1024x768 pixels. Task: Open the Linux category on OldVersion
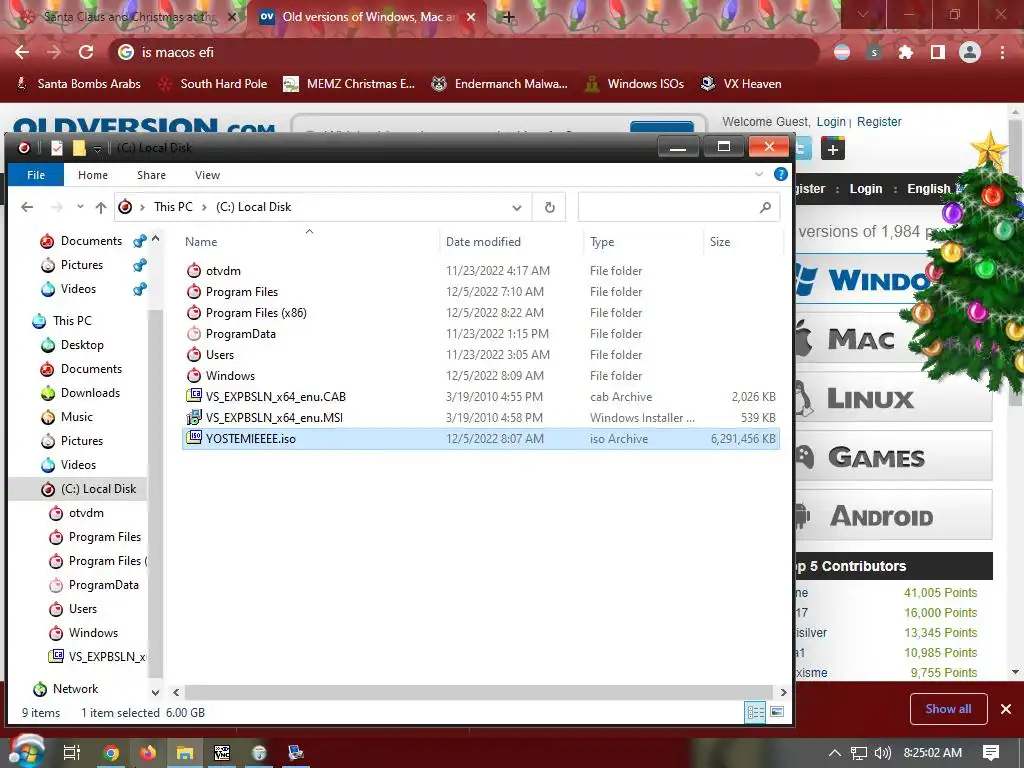893,398
